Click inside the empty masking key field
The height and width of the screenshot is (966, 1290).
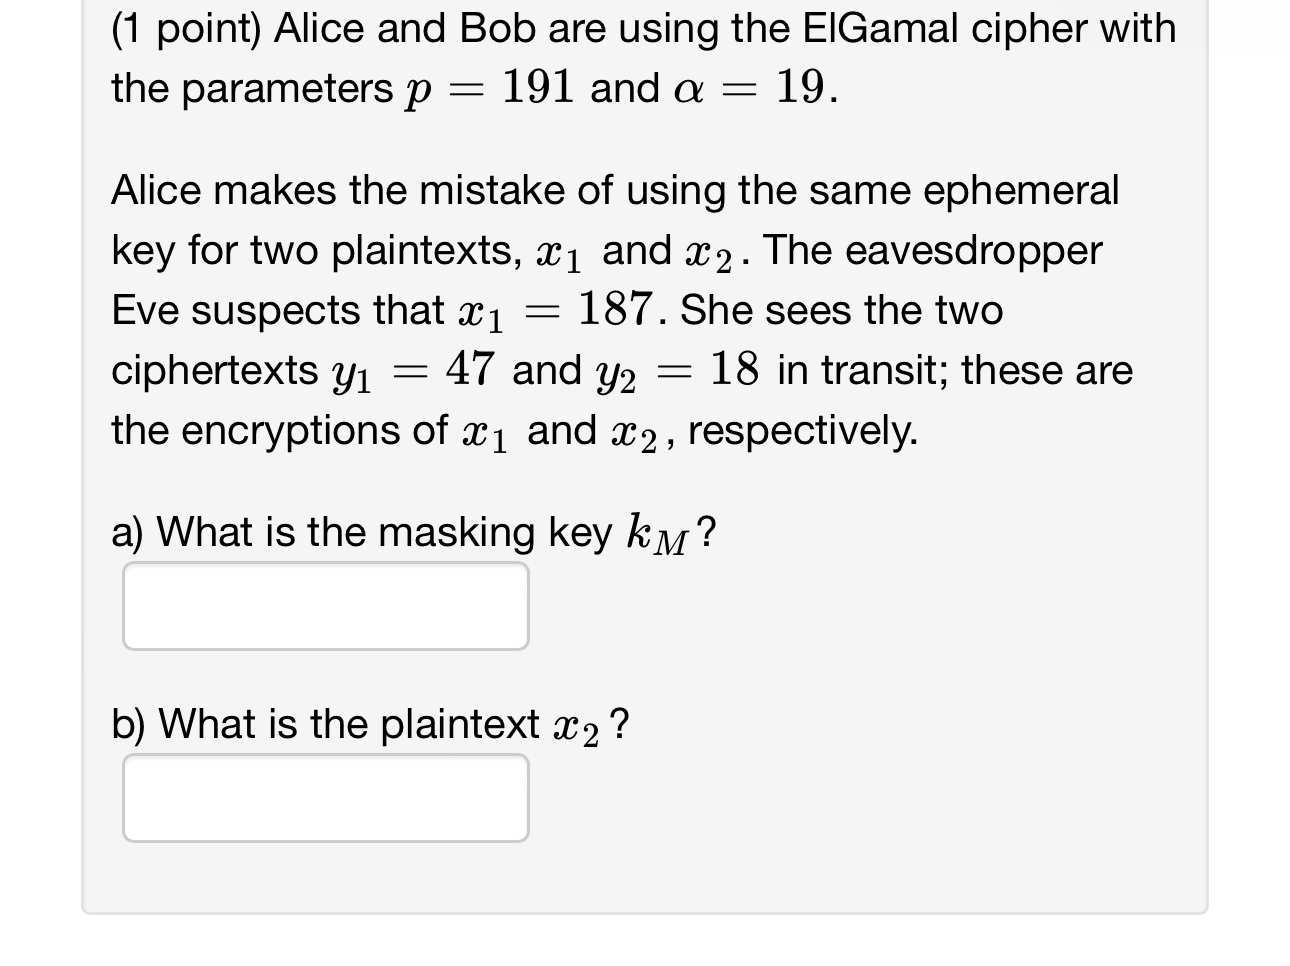tap(325, 605)
